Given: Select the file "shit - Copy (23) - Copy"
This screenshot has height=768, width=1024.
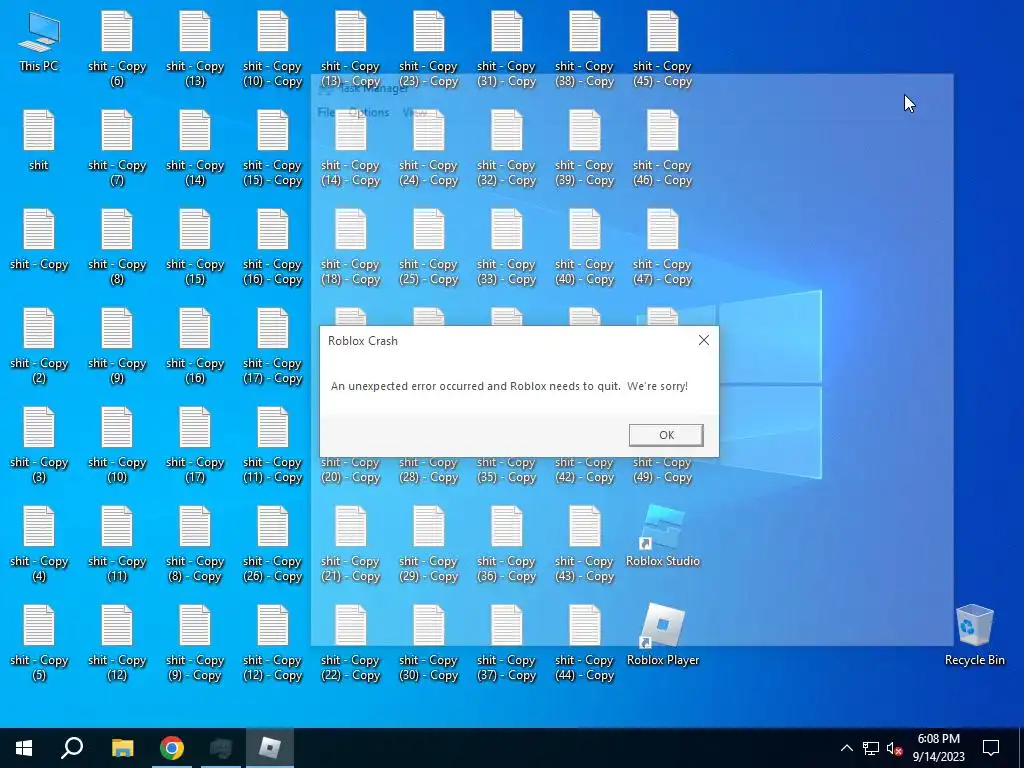Looking at the screenshot, I should 428,49.
